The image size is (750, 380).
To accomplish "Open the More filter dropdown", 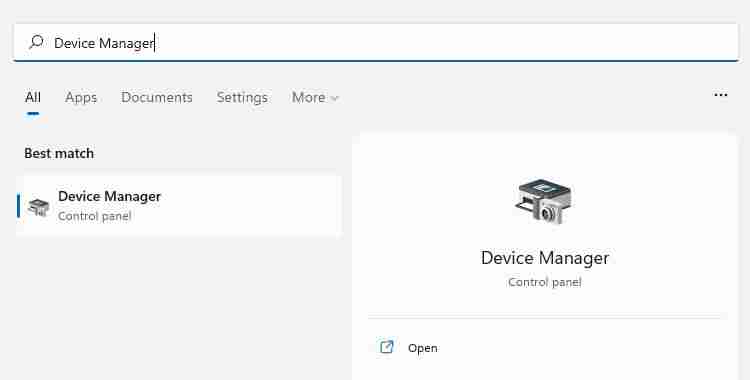I will coord(315,98).
